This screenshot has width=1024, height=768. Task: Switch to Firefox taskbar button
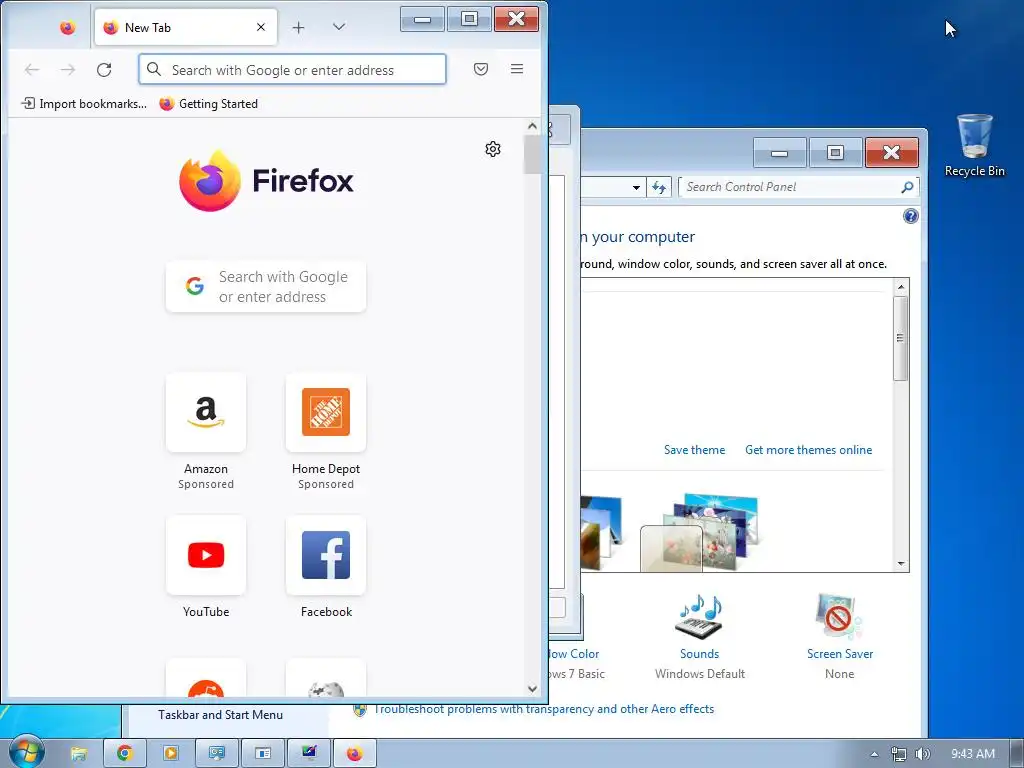click(x=355, y=754)
